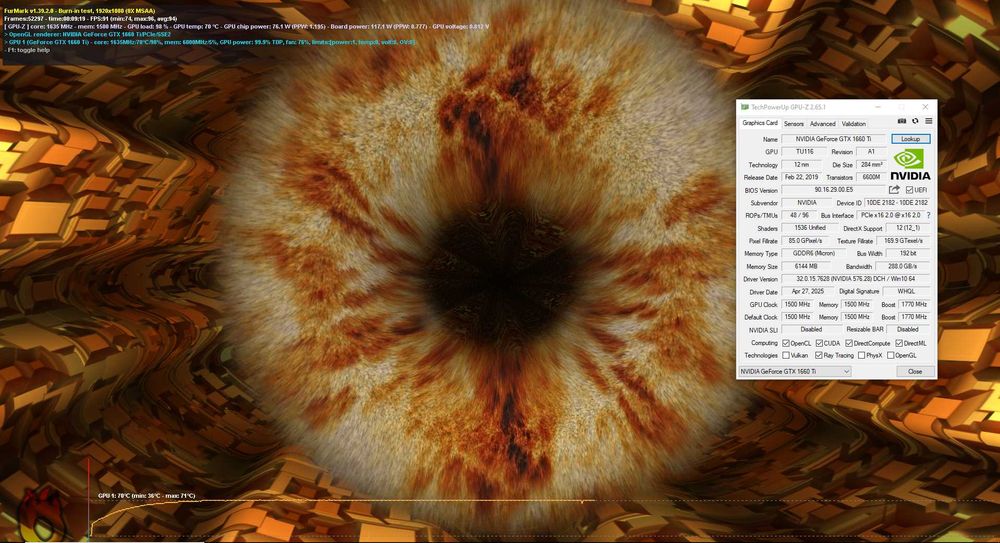
Task: Click the FurMark GPU temperature graph label
Action: coord(147,496)
